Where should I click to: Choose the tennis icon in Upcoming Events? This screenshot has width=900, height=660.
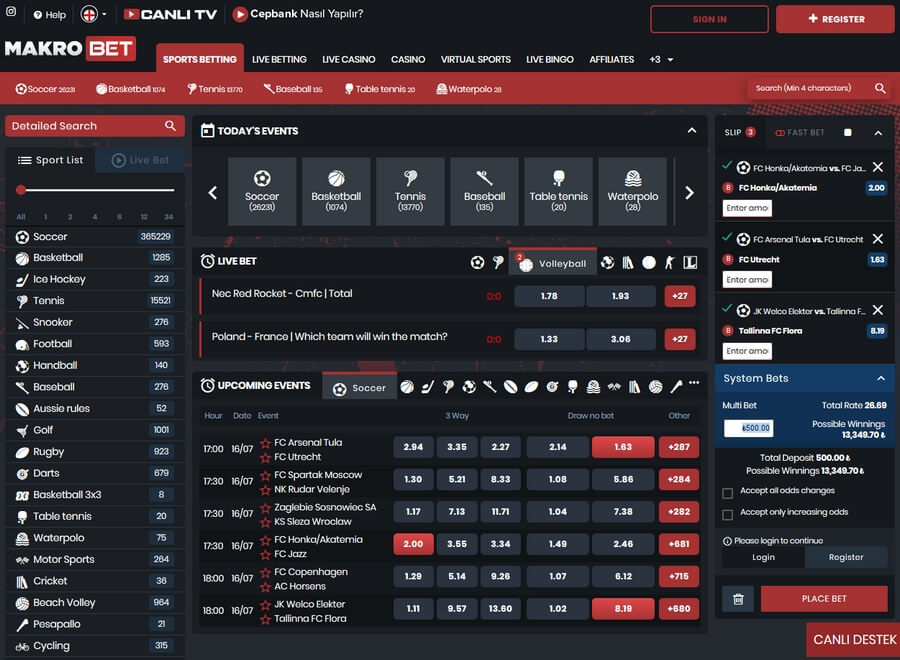pyautogui.click(x=448, y=387)
